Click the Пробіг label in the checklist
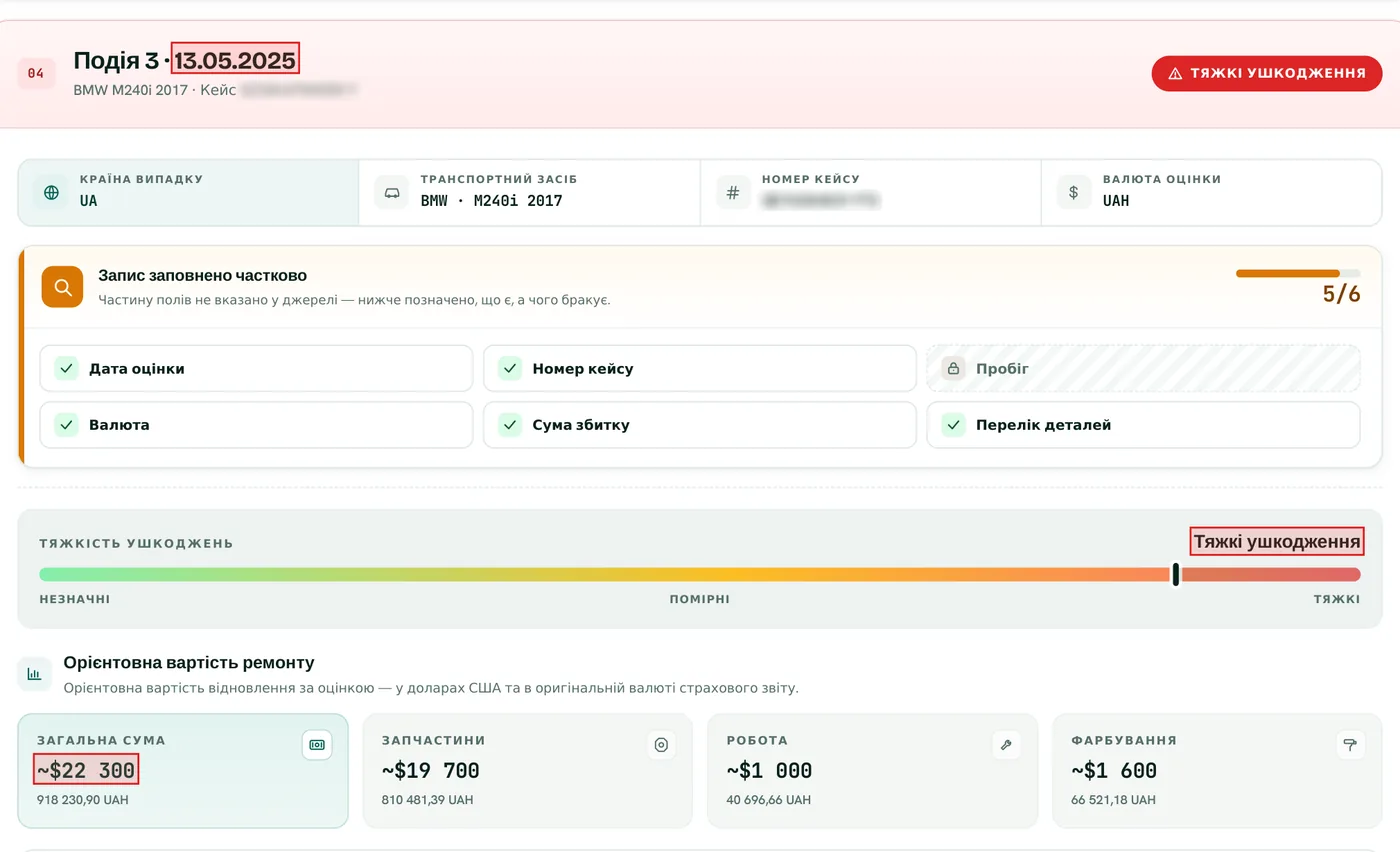The image size is (1400, 852). coord(1002,369)
